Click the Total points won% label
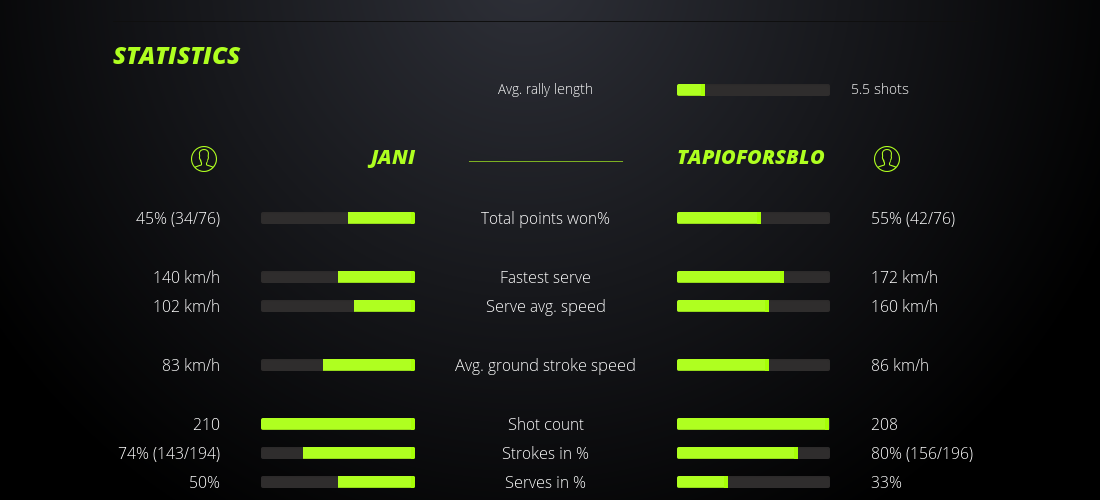The width and height of the screenshot is (1100, 500). click(x=545, y=218)
